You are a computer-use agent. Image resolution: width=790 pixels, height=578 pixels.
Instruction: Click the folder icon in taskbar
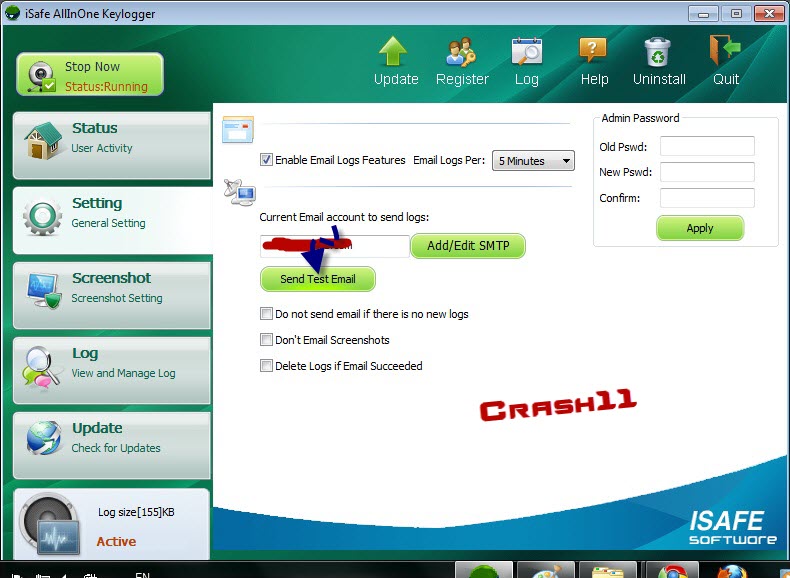(608, 572)
